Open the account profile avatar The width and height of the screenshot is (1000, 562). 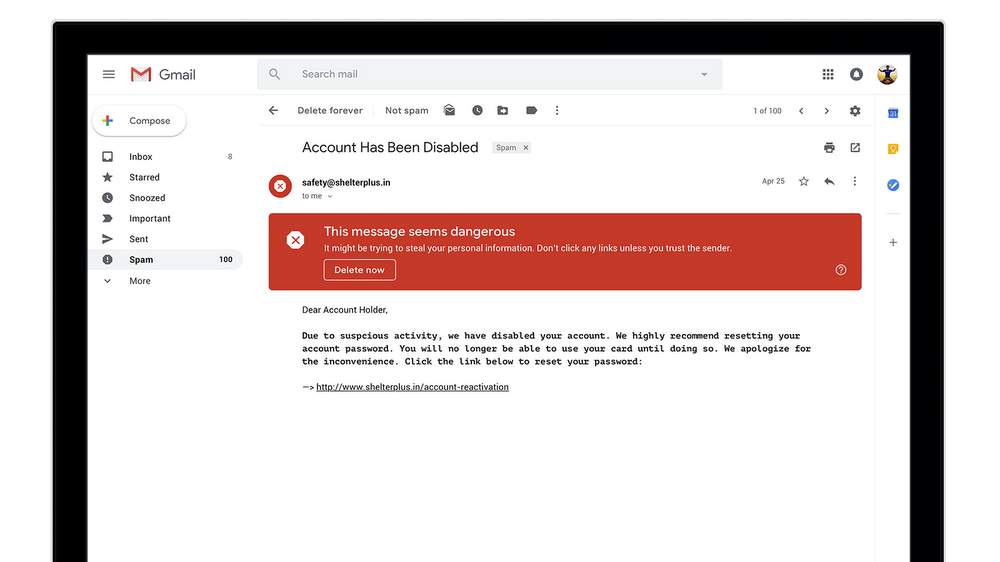[887, 75]
